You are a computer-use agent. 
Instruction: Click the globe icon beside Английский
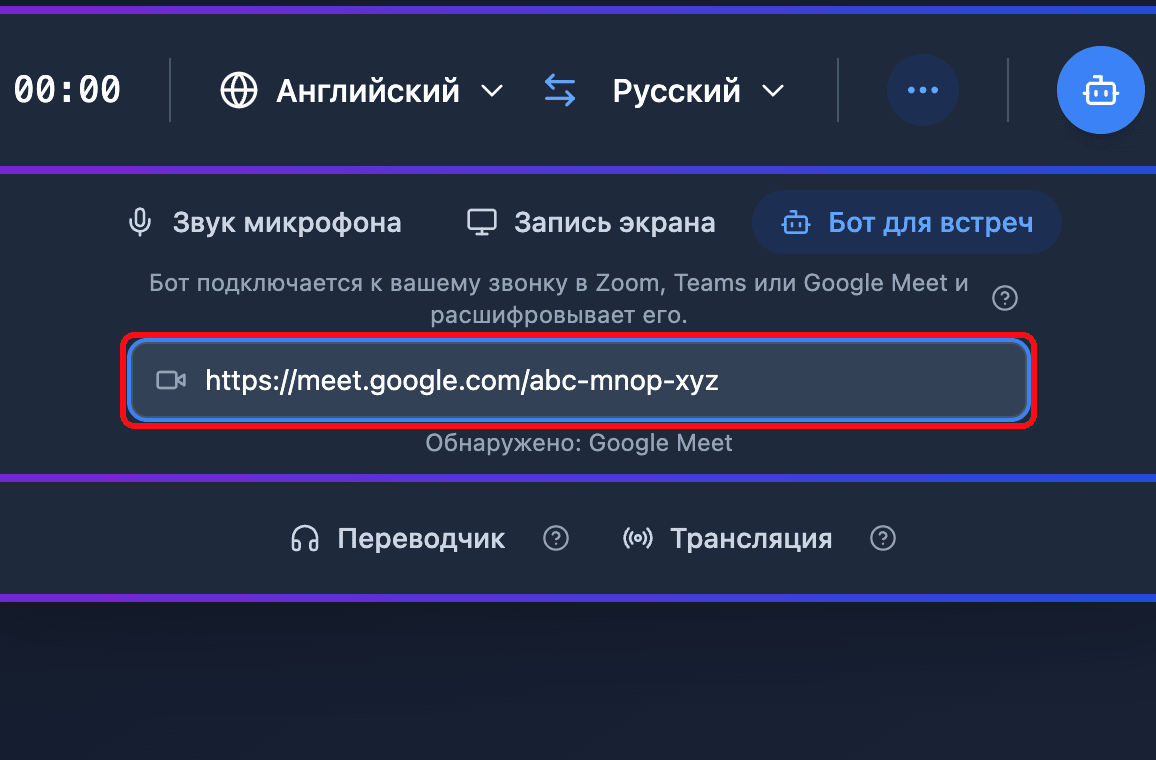tap(239, 91)
